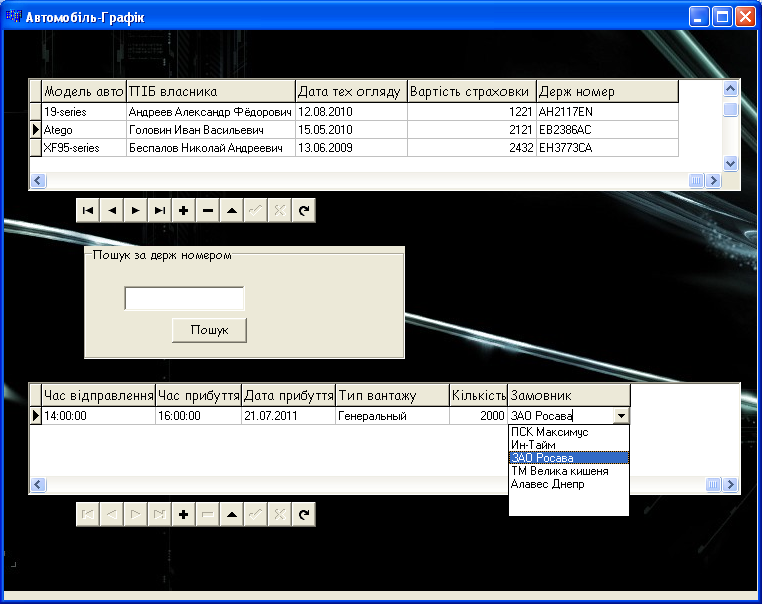This screenshot has height=604, width=762.
Task: Go to next record in upper navigator
Action: pyautogui.click(x=136, y=211)
